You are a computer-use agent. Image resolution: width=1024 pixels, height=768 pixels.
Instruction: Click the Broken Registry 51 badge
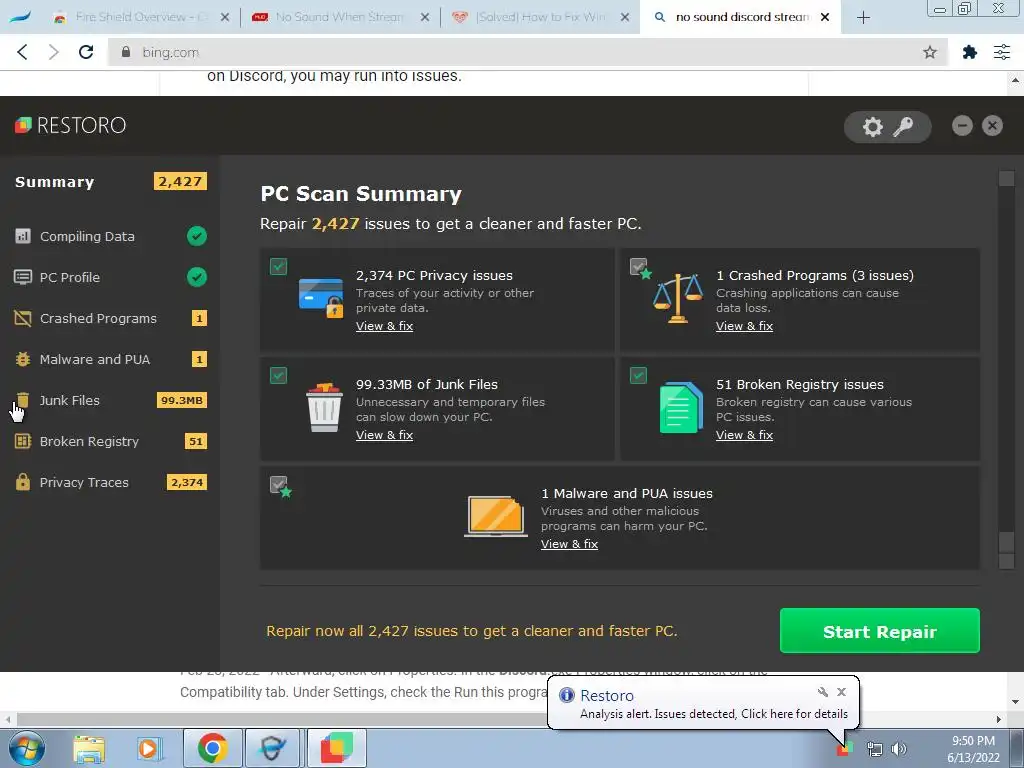tap(196, 441)
